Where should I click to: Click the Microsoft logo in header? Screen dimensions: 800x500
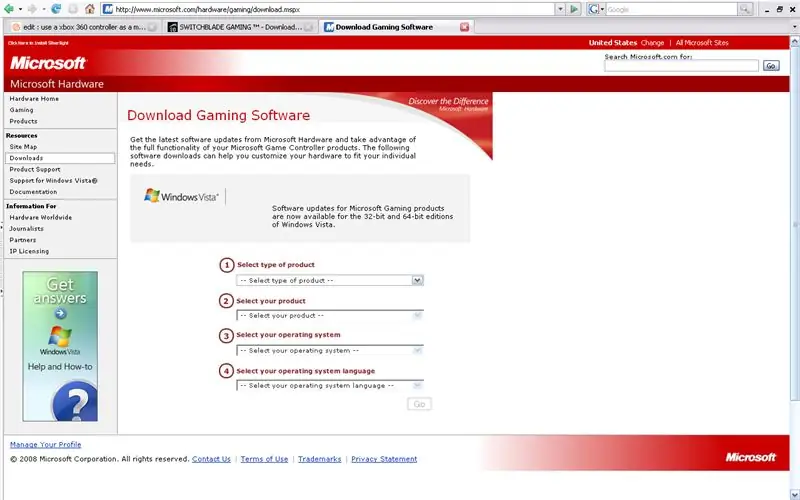[x=48, y=63]
